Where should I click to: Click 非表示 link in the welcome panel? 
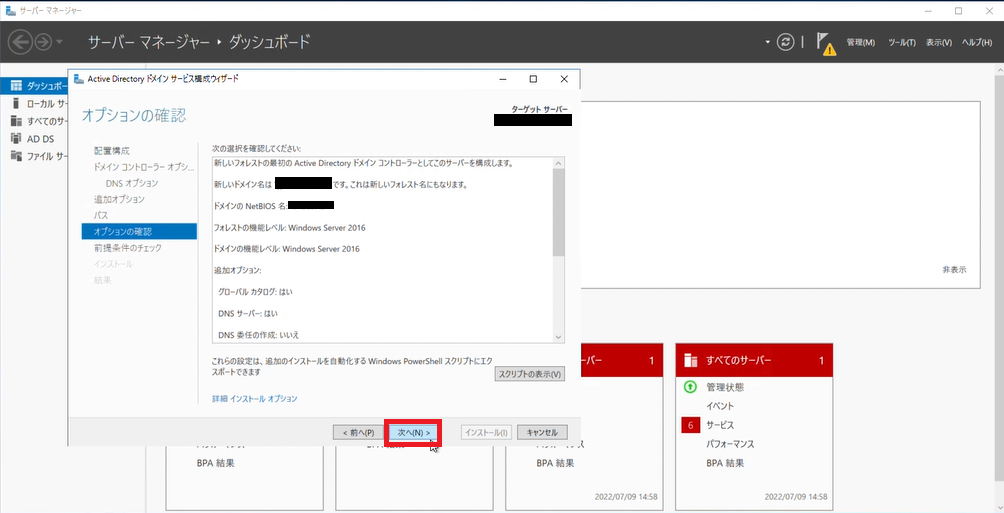coord(954,270)
